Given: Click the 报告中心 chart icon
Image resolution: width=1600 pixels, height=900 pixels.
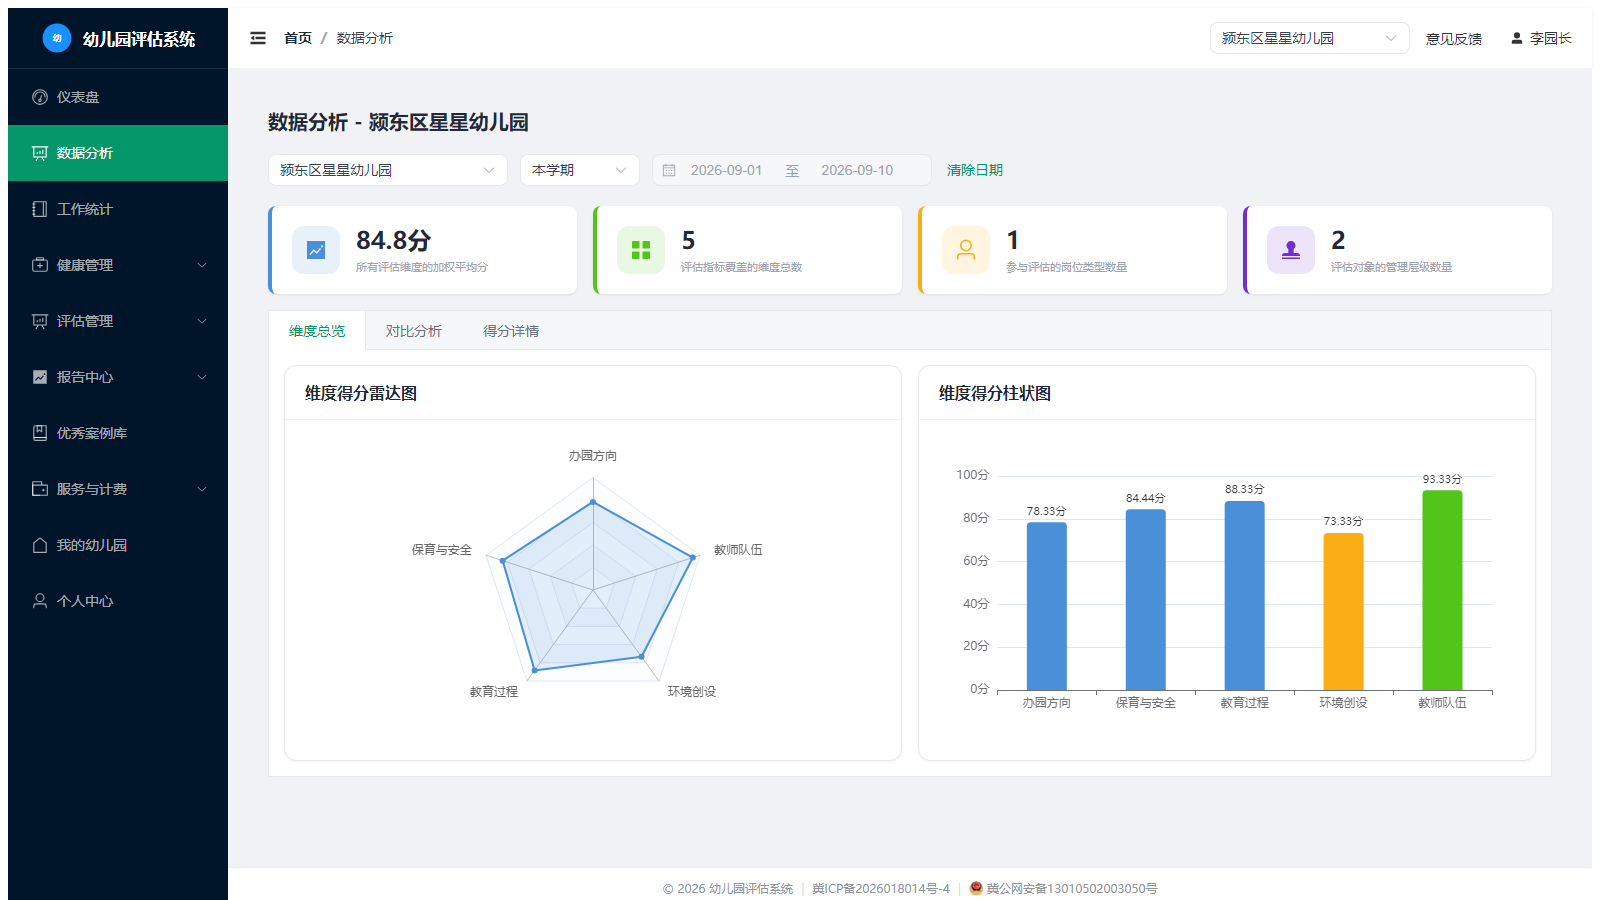Looking at the screenshot, I should (x=40, y=377).
